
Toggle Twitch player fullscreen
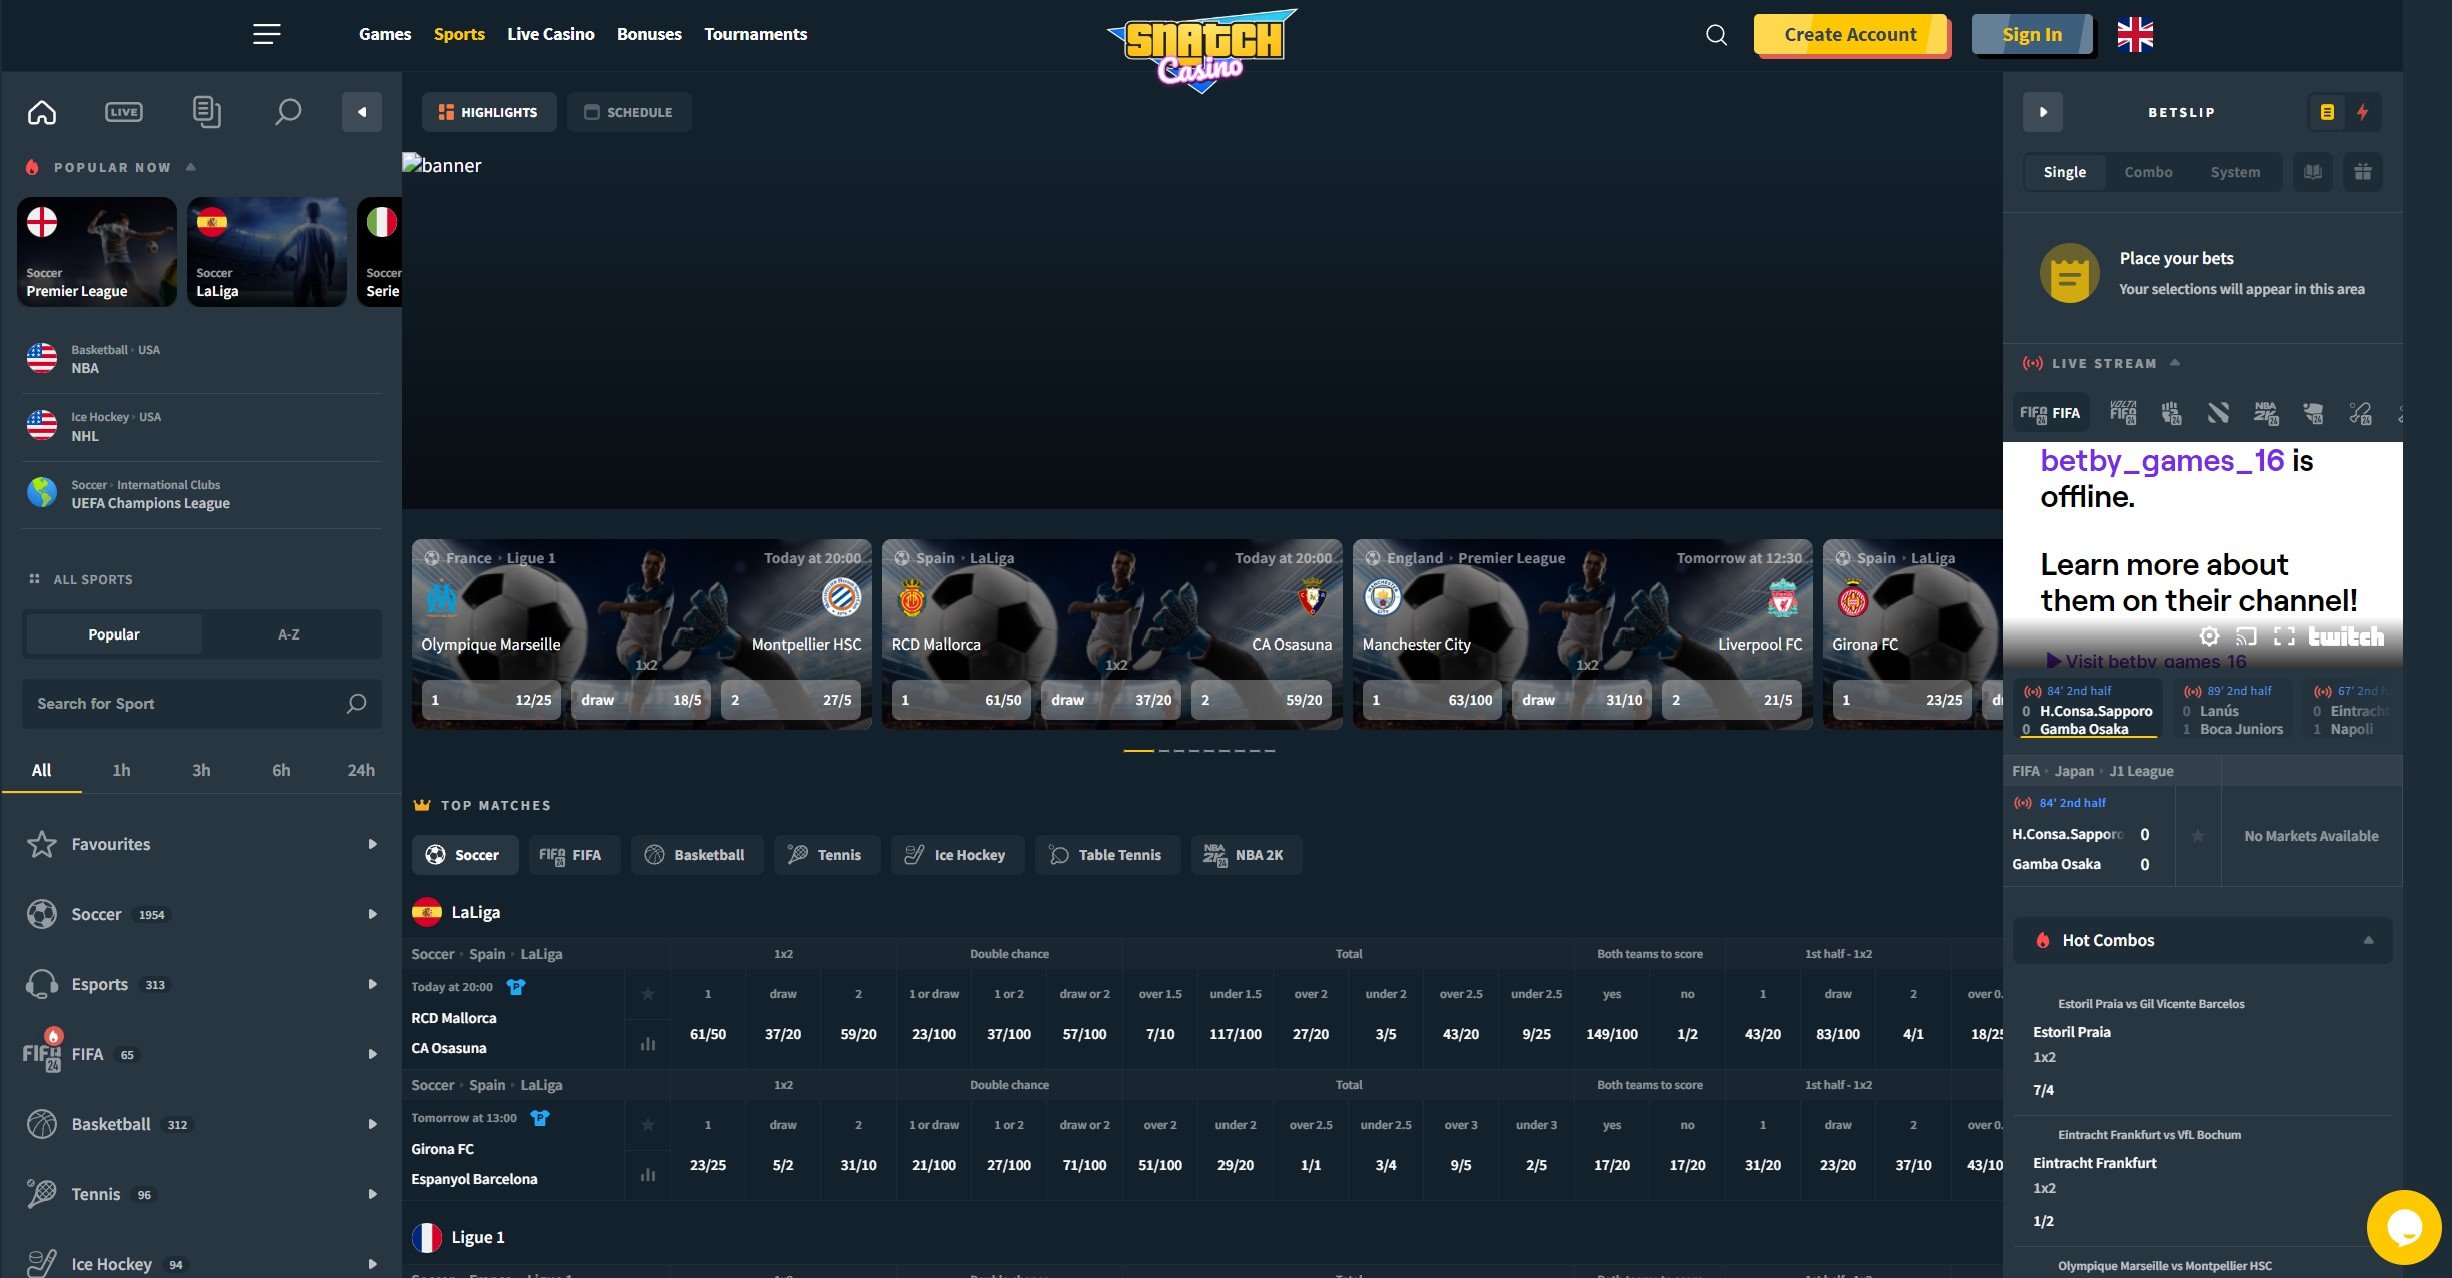[x=2284, y=636]
